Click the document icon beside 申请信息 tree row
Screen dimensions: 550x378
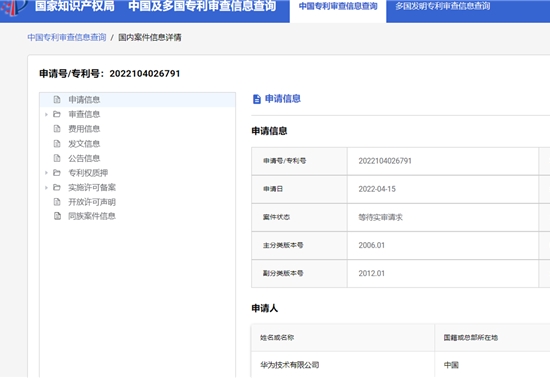point(57,100)
